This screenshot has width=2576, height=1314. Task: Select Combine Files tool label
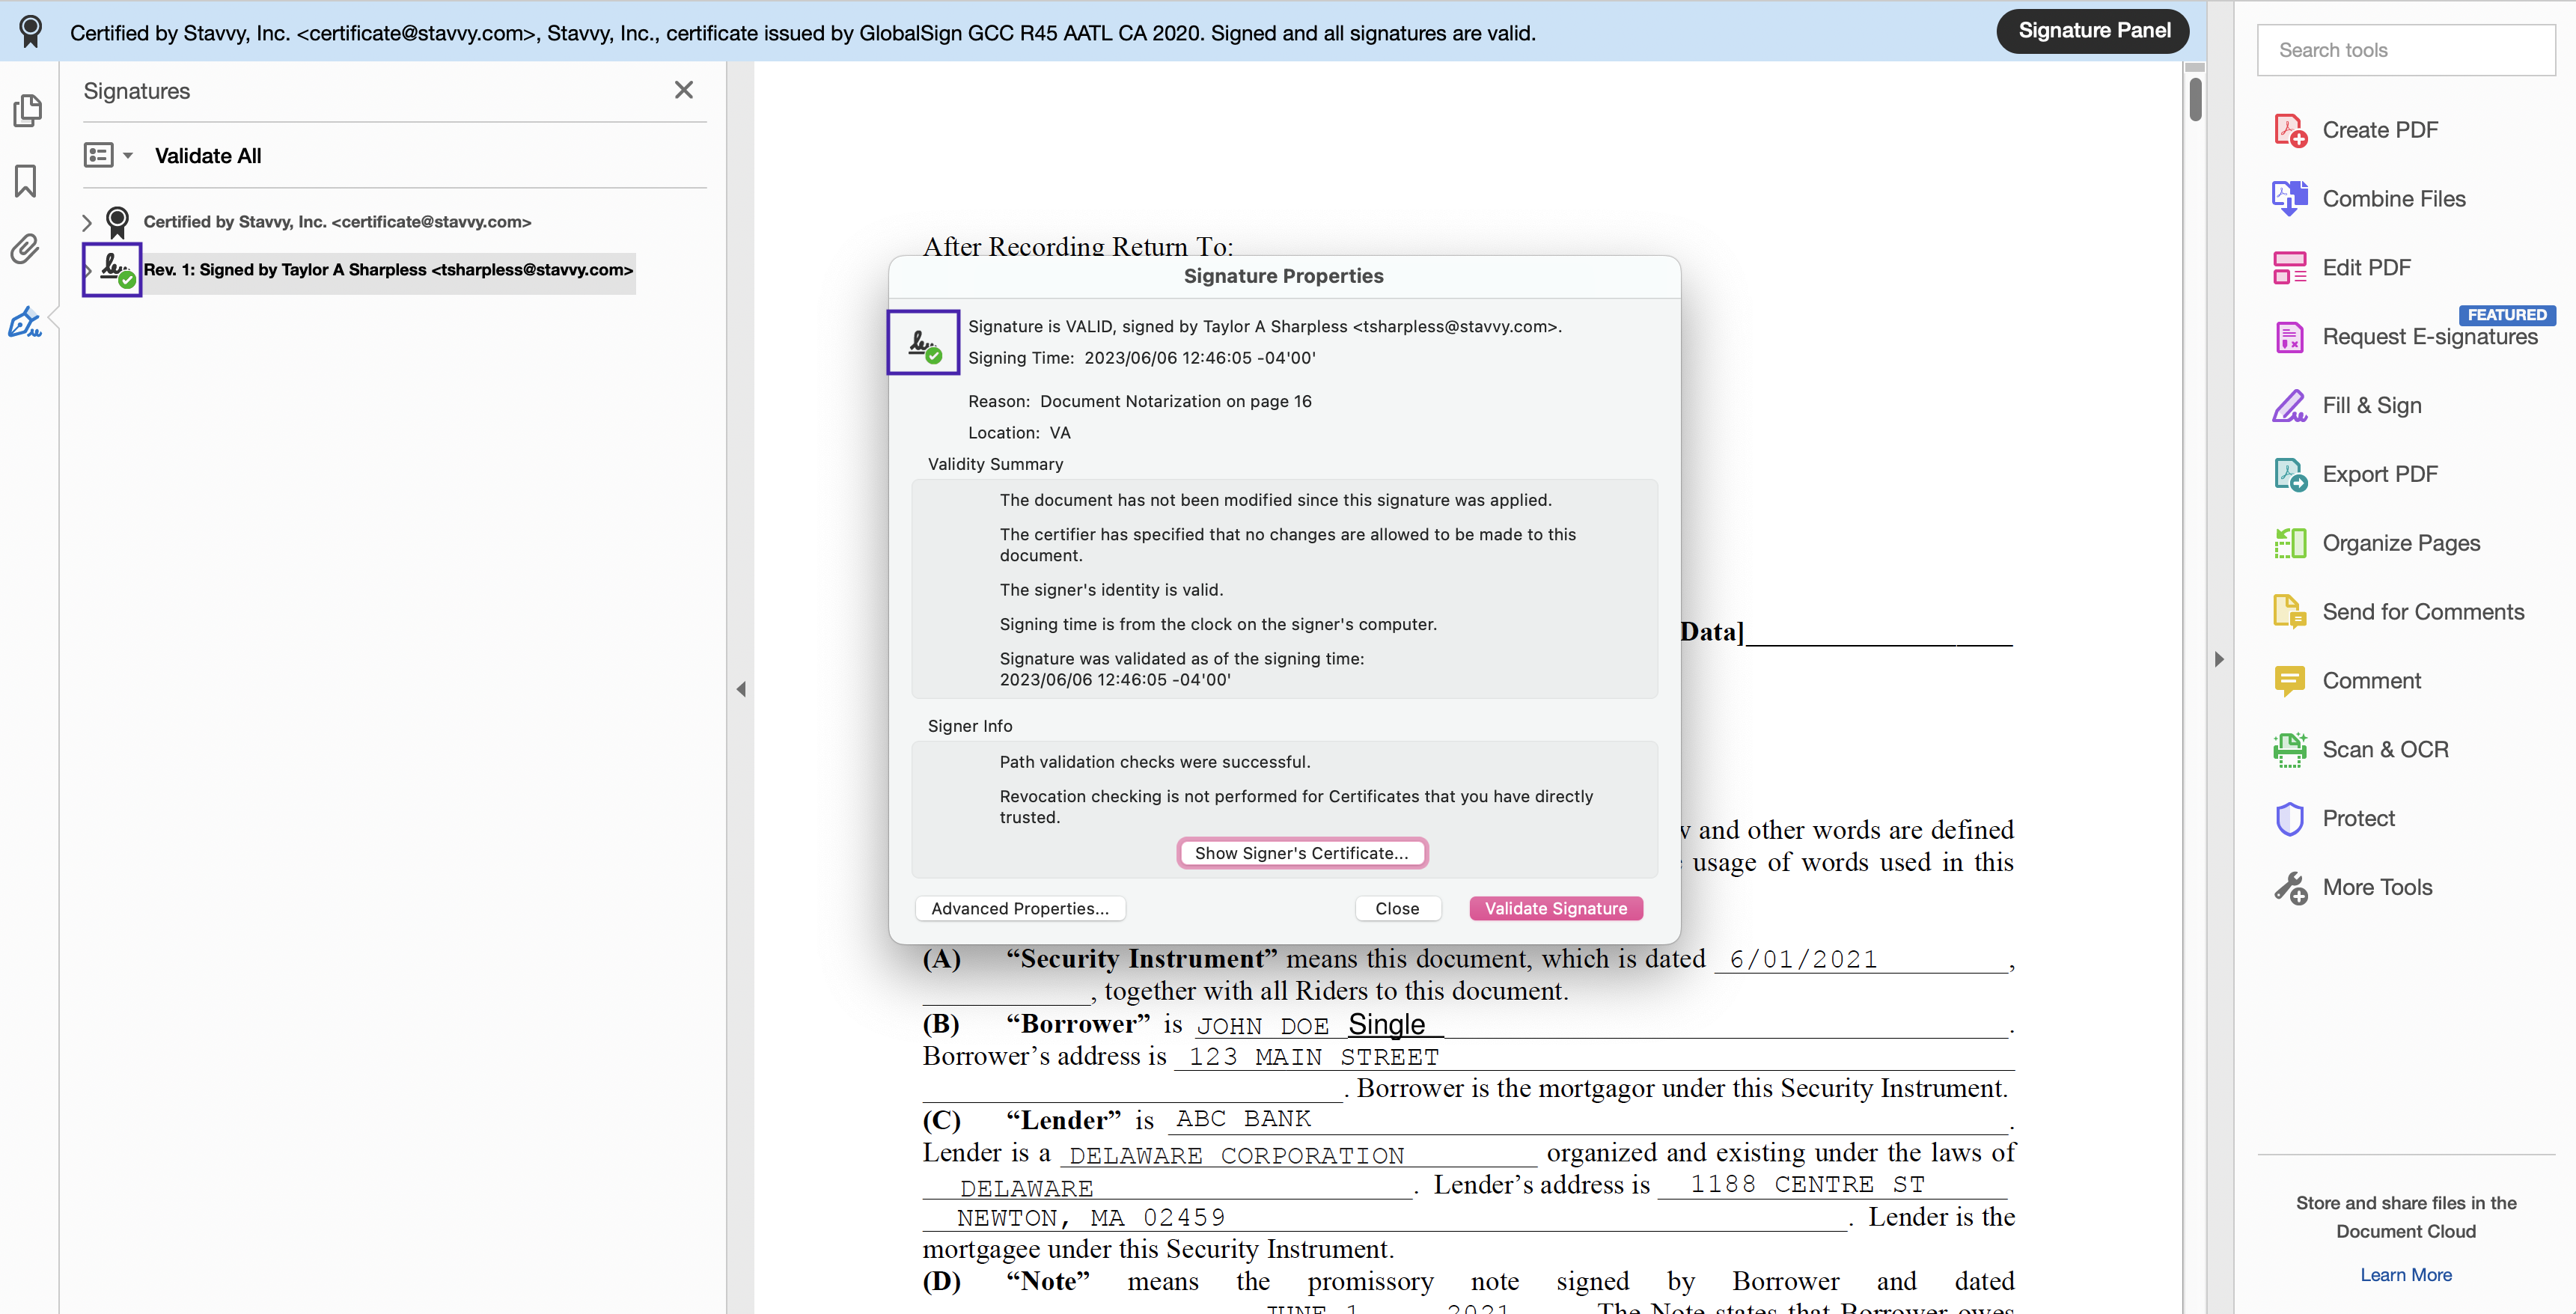[2394, 199]
